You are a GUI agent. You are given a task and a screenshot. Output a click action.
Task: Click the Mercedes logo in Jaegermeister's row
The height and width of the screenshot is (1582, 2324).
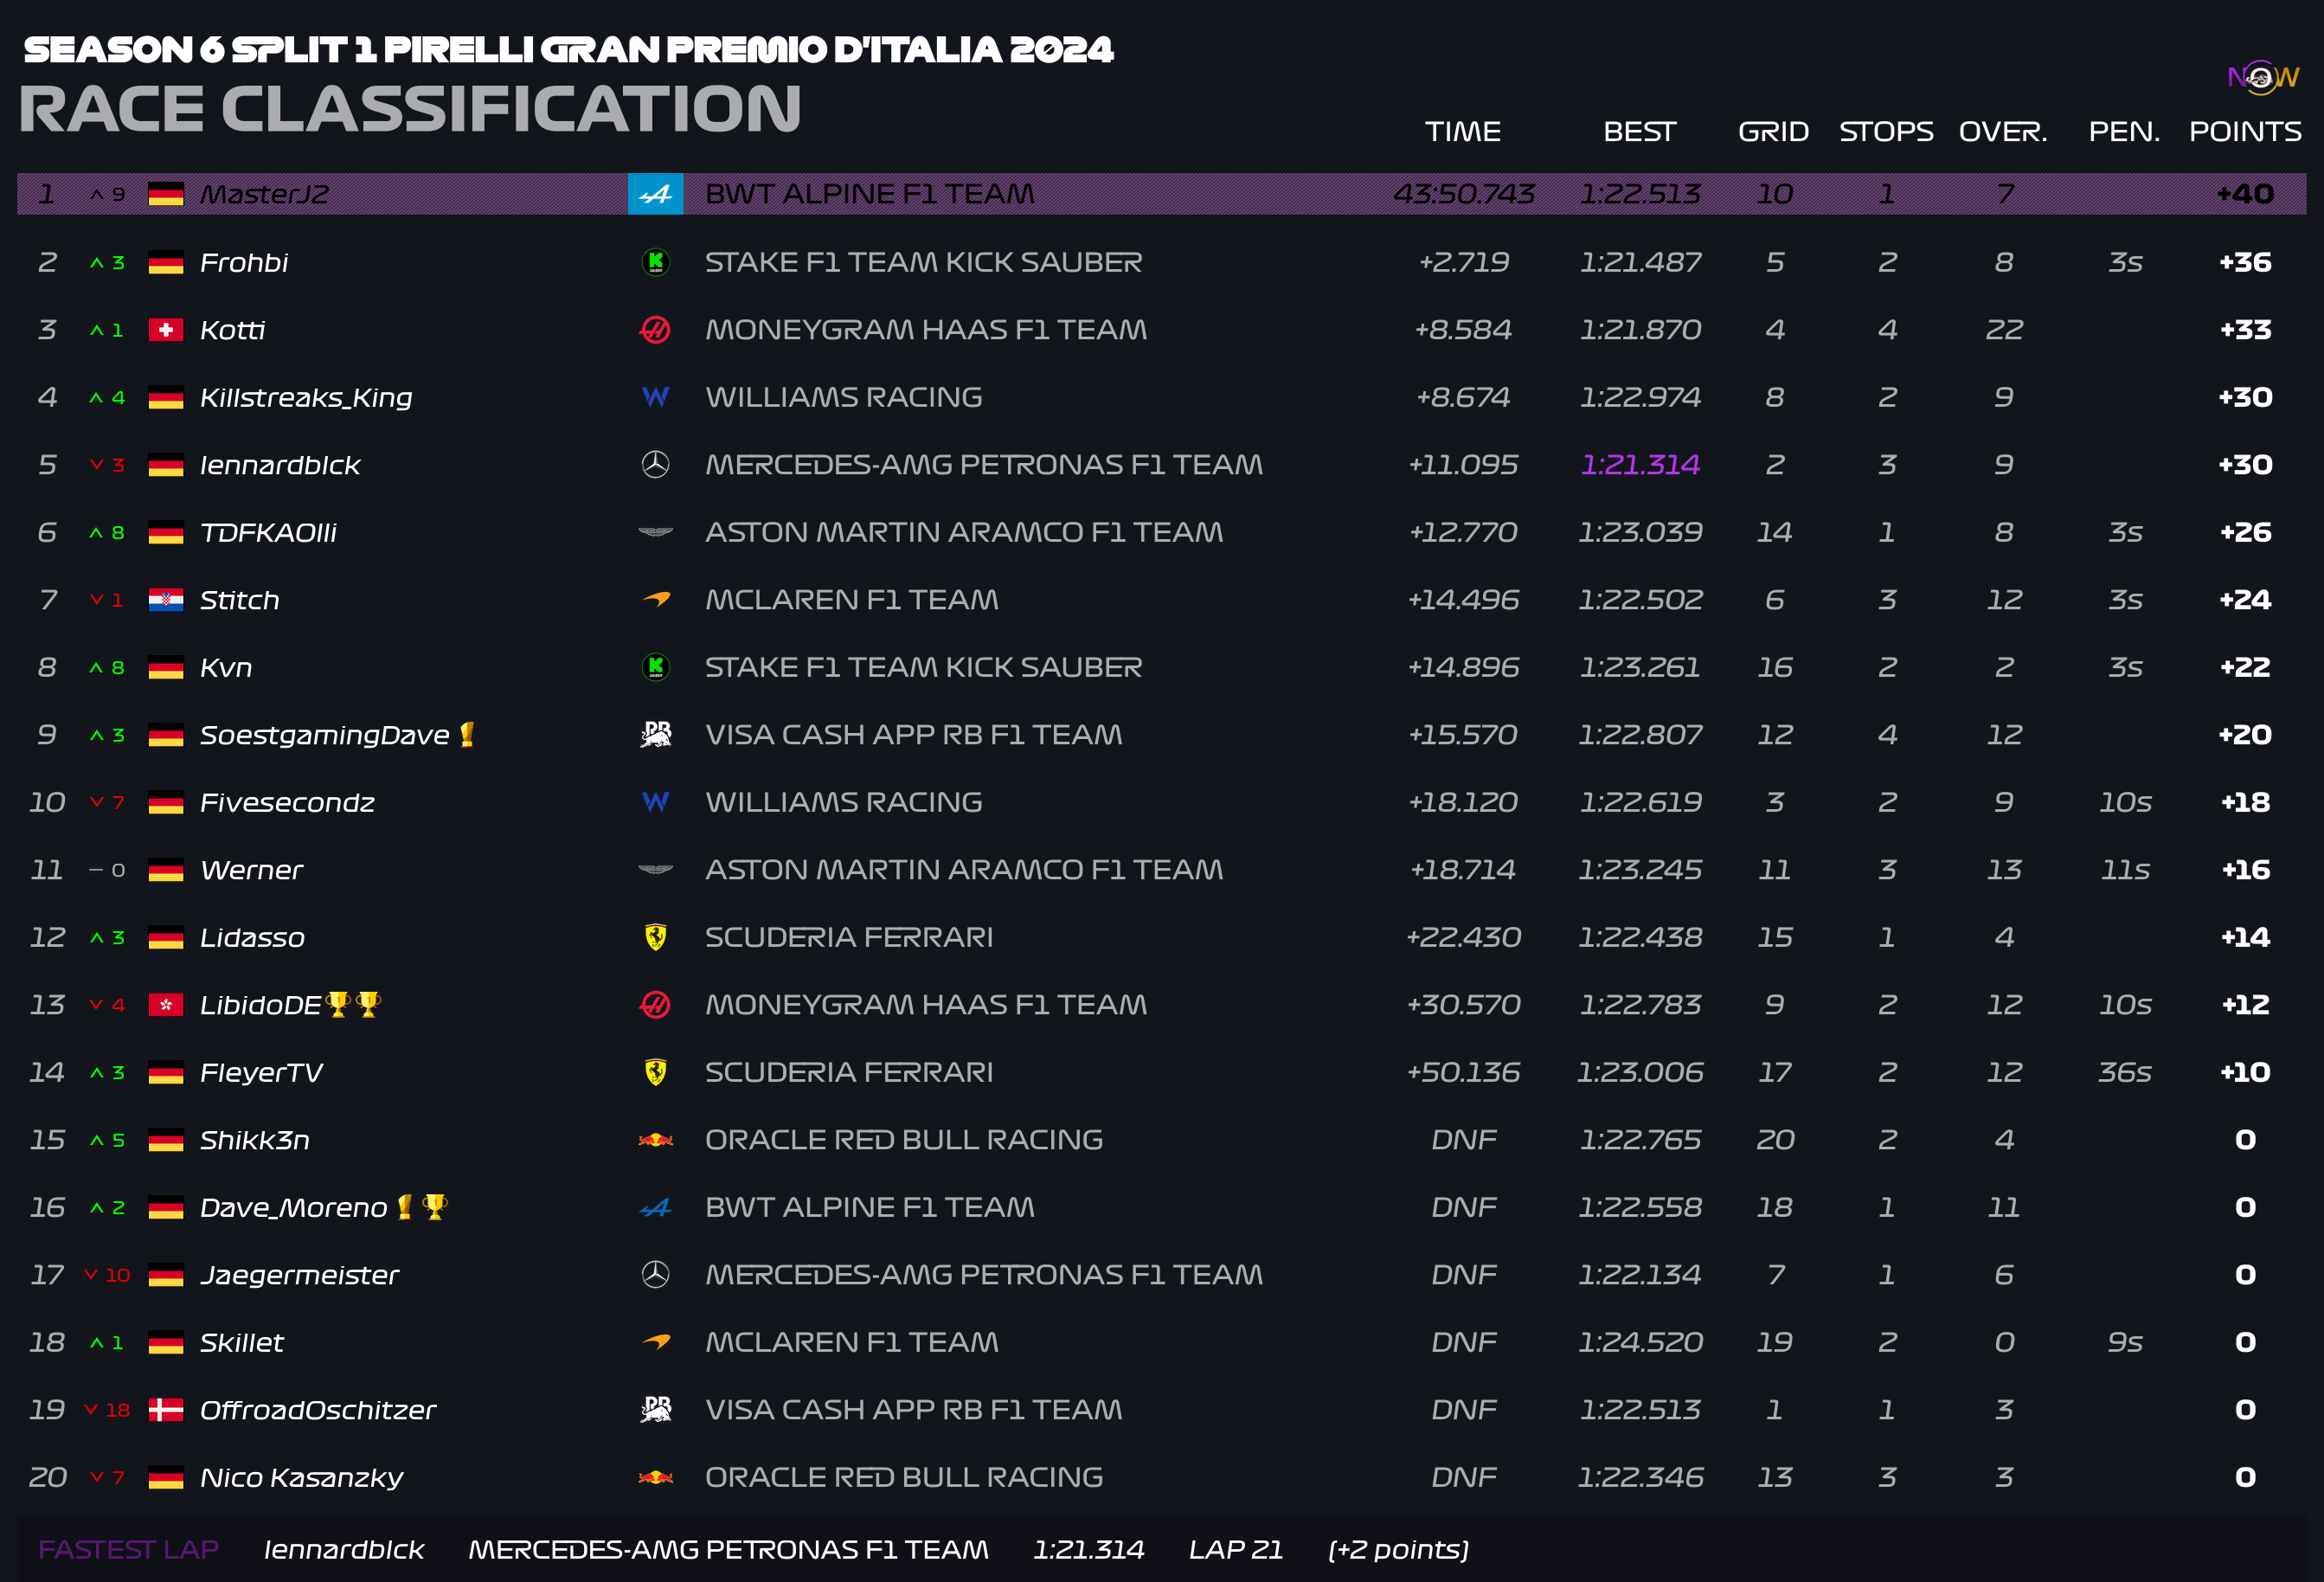pos(655,1275)
